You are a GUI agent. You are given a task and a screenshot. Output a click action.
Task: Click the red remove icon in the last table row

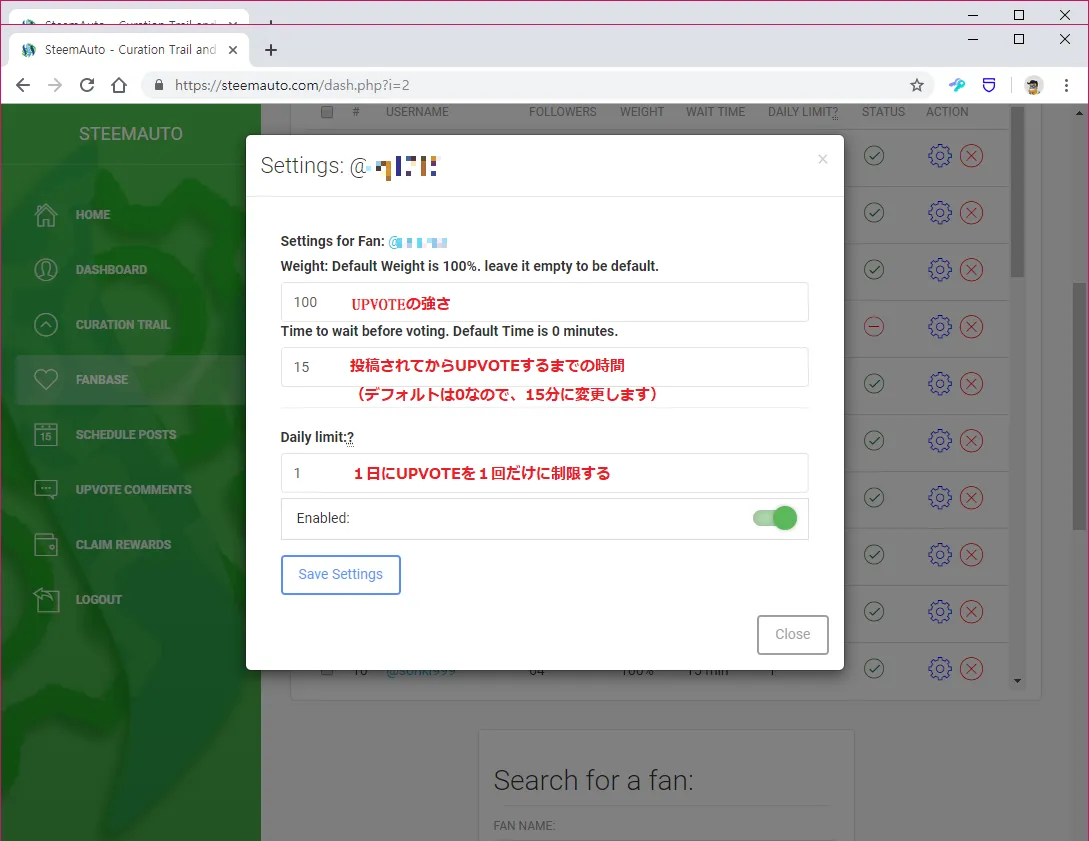971,669
